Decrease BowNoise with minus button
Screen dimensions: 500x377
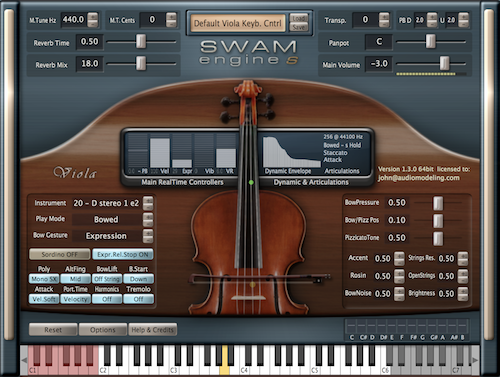tap(399, 297)
